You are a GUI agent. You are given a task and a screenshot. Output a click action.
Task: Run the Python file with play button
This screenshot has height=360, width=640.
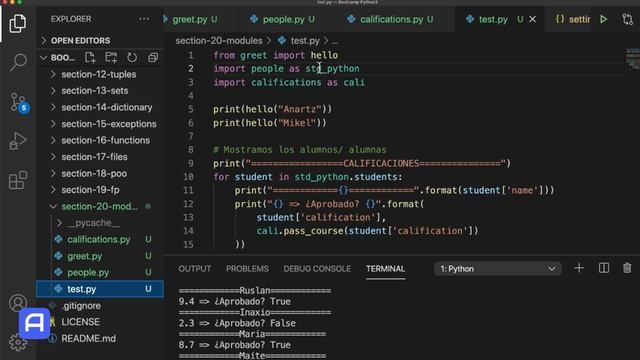coord(604,19)
